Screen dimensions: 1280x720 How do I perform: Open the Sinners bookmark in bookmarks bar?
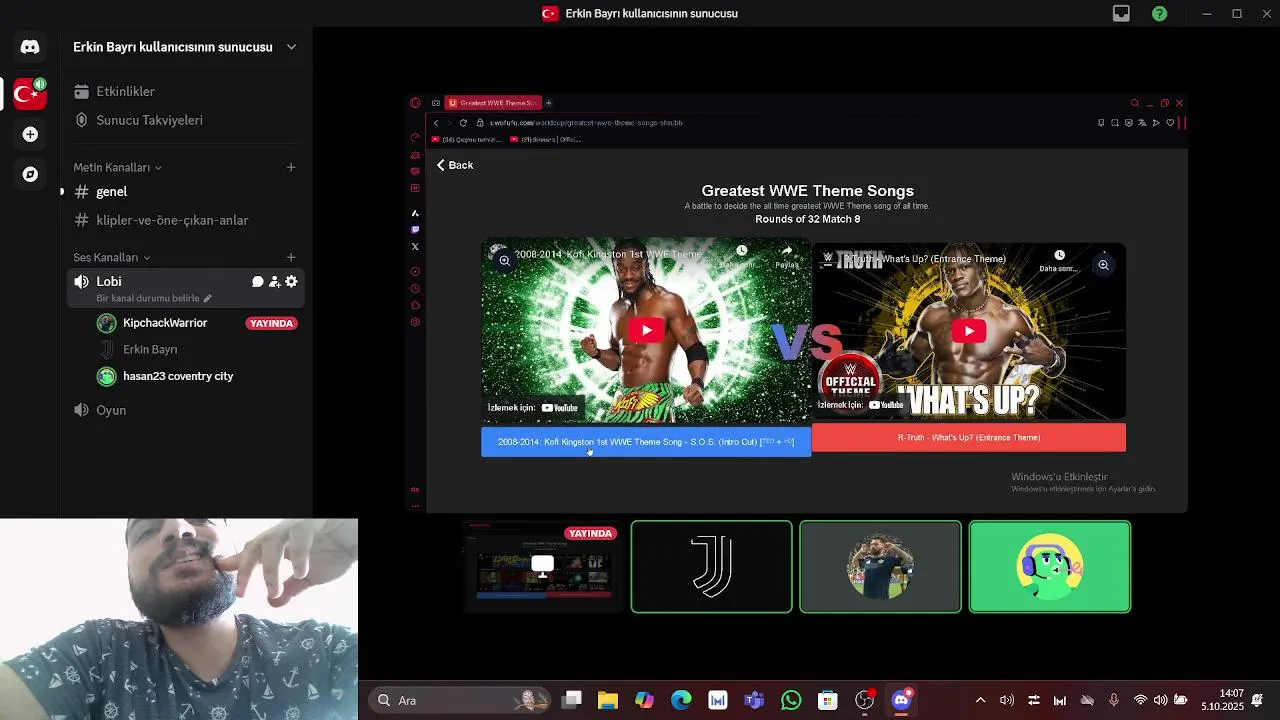pyautogui.click(x=545, y=139)
